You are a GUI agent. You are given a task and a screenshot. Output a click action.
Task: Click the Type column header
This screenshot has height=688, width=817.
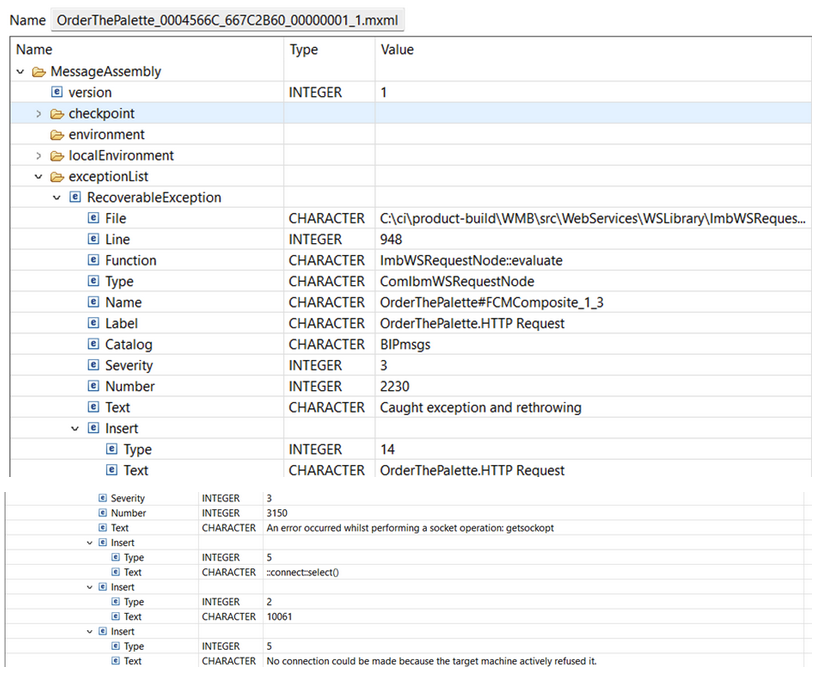click(304, 50)
